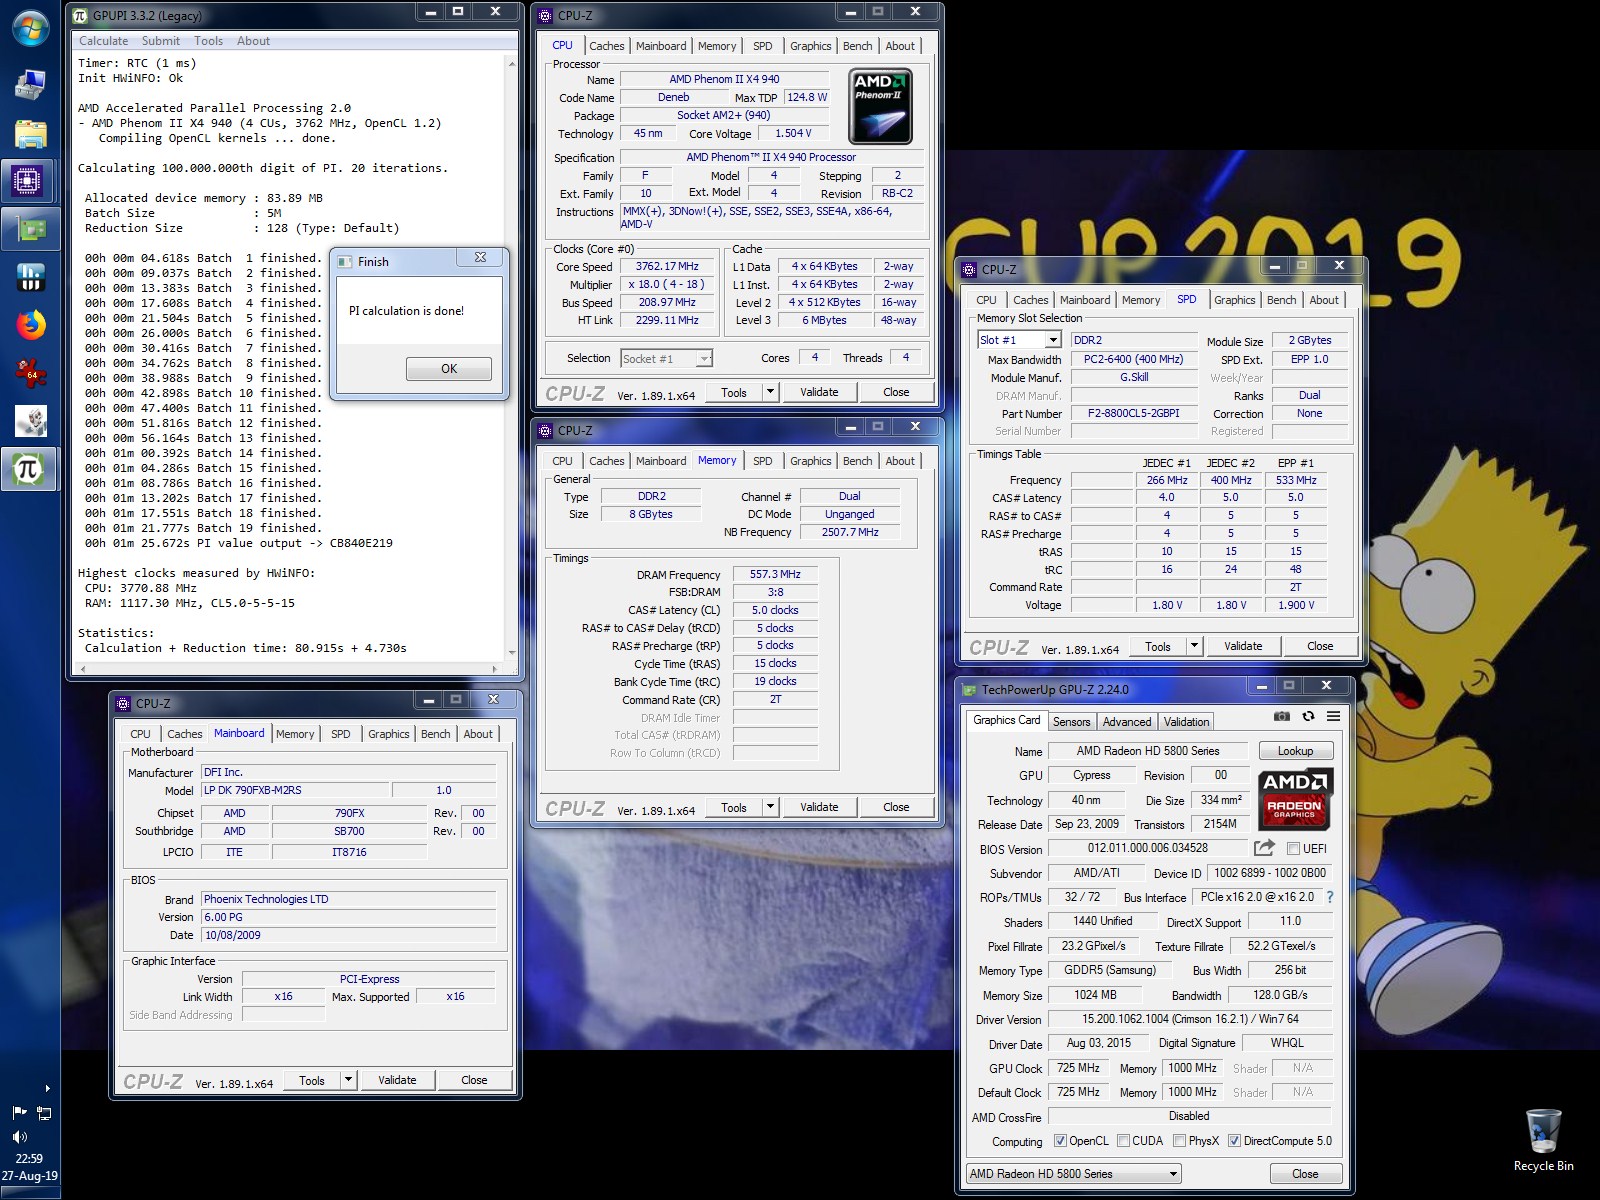Expand Tools arrow in the CPU-Z SPD window
Screen dimensions: 1600x1200
1194,646
